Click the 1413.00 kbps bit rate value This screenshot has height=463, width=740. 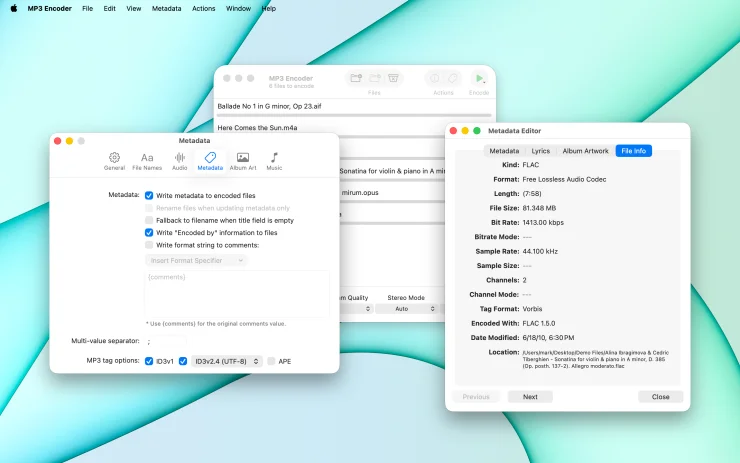click(x=543, y=223)
